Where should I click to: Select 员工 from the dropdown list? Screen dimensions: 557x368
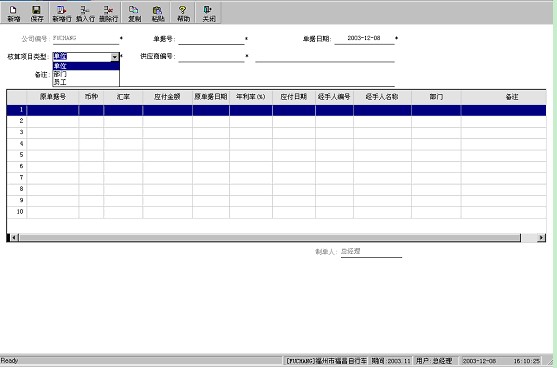[x=86, y=82]
